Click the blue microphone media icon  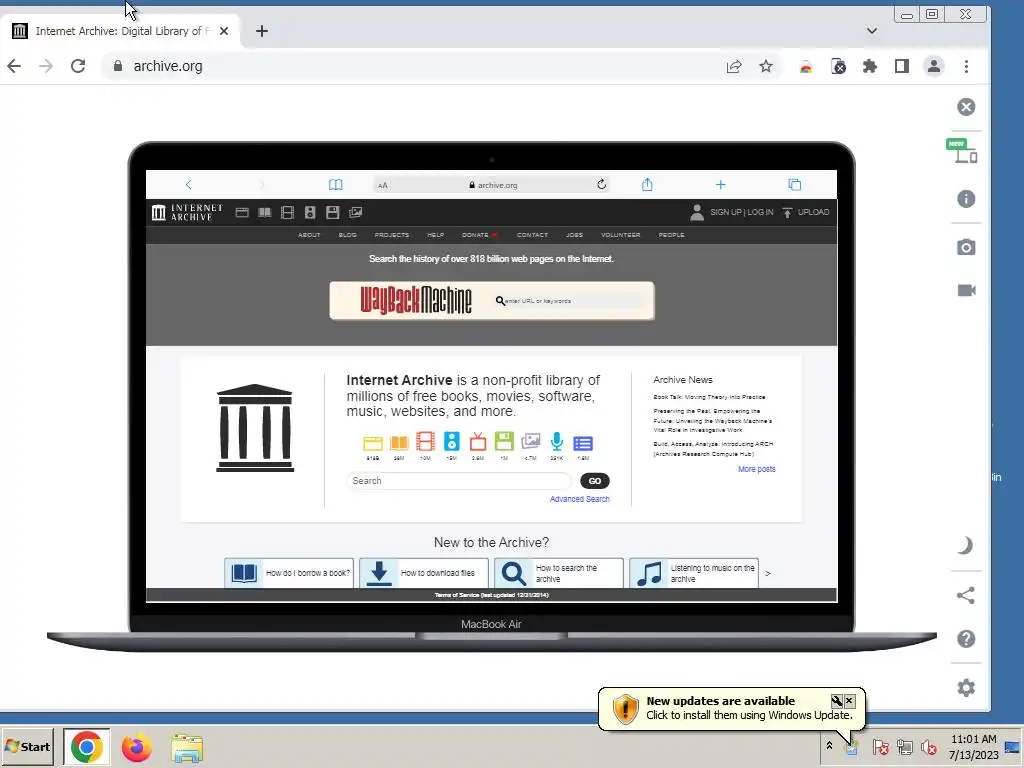click(x=556, y=442)
